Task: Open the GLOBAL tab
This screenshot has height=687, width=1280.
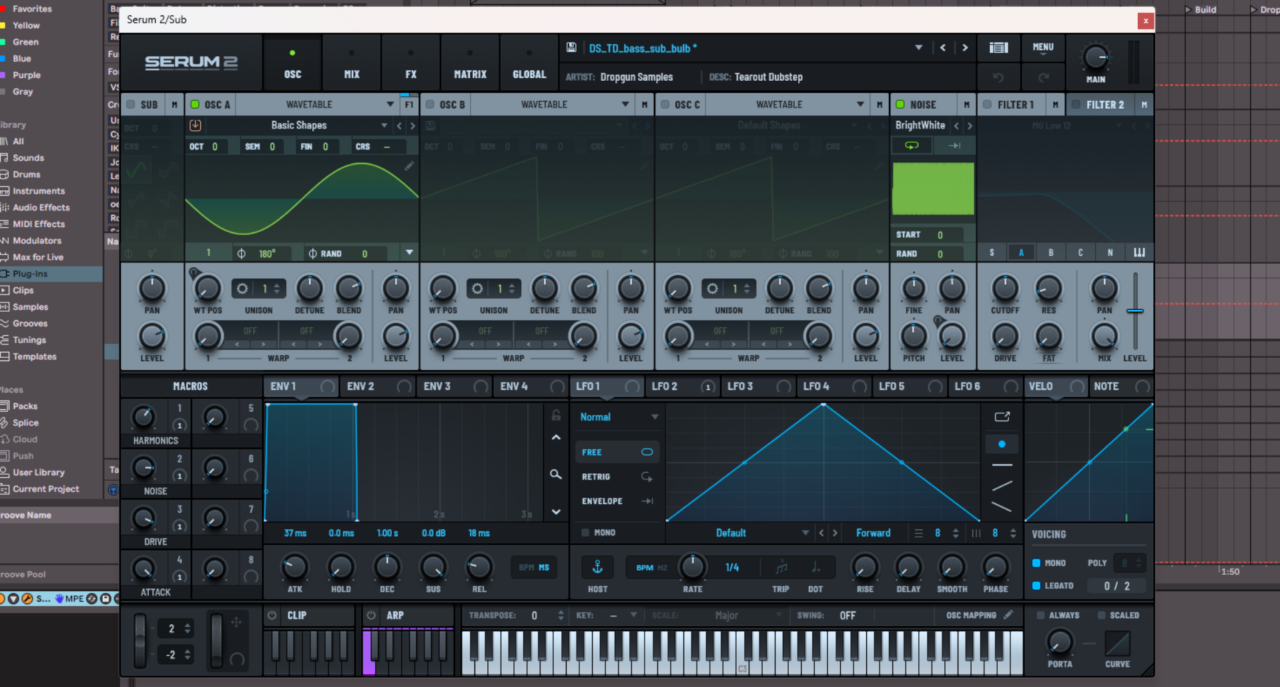Action: point(529,64)
